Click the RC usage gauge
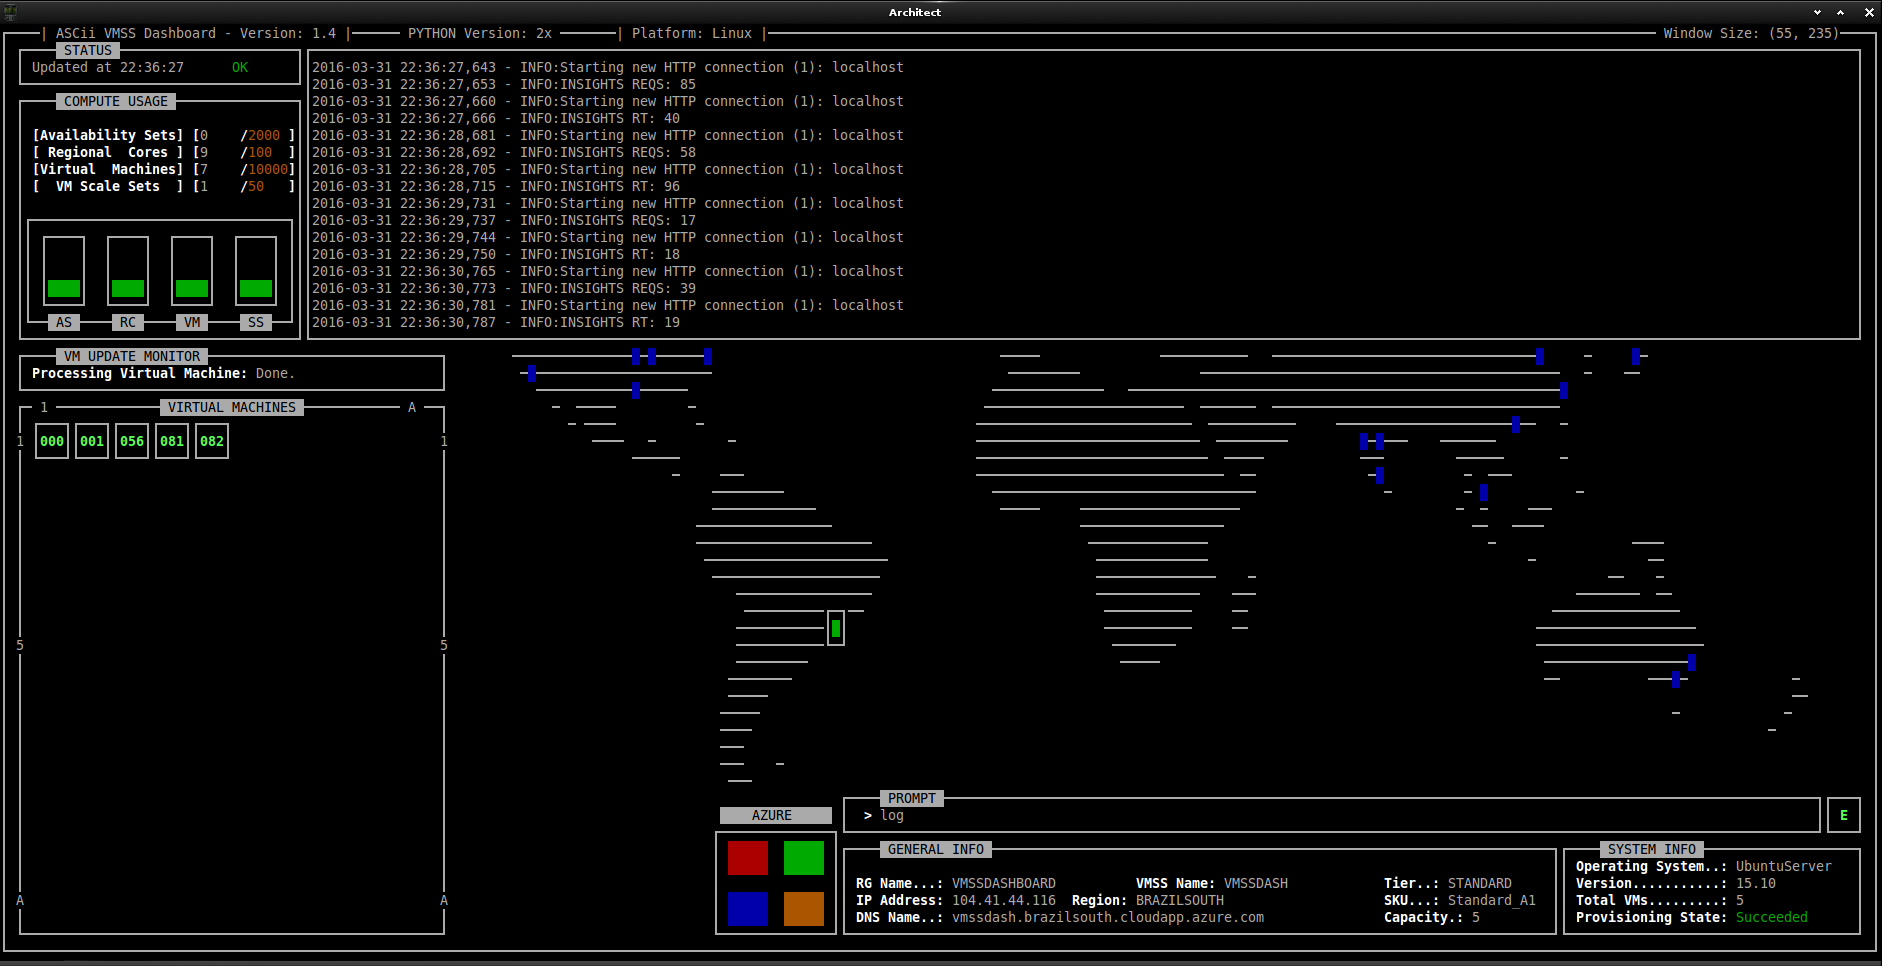The height and width of the screenshot is (966, 1882). 128,271
